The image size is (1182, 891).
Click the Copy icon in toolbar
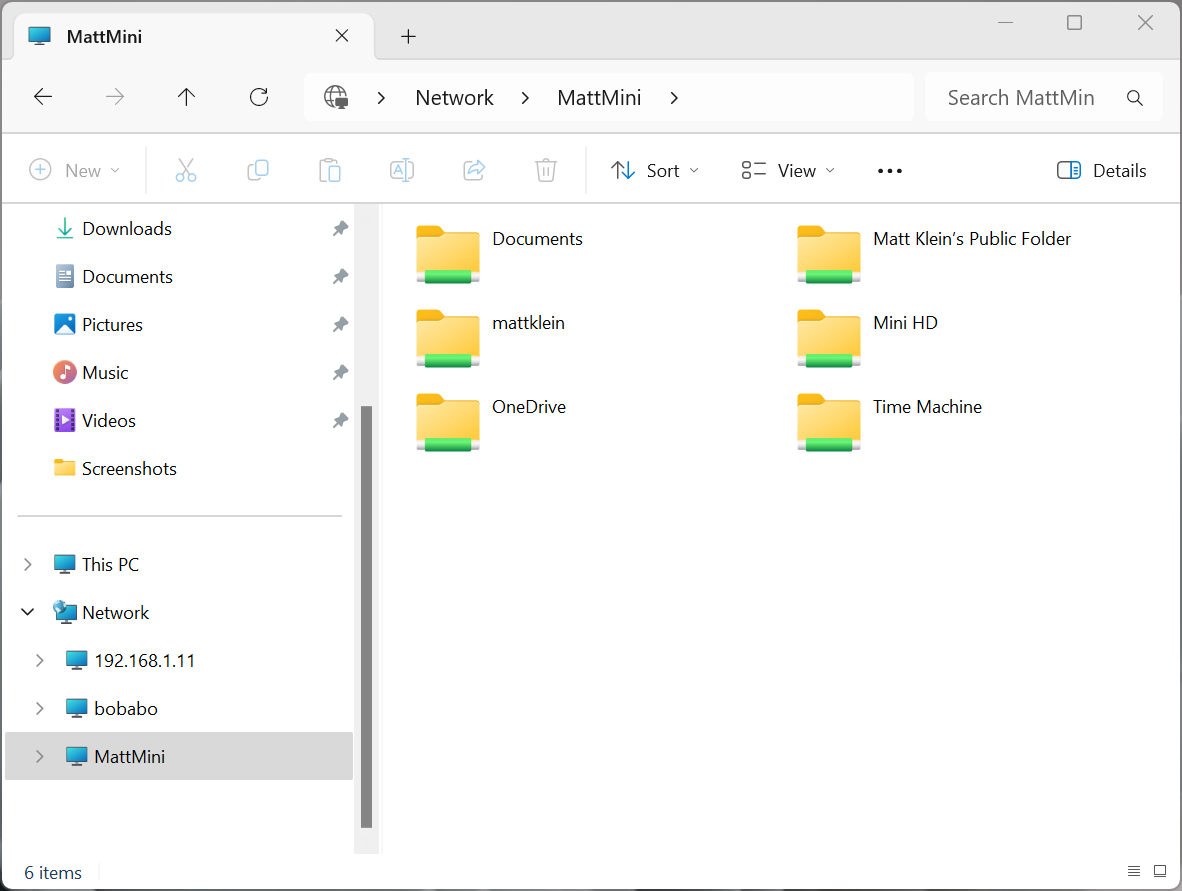(258, 170)
